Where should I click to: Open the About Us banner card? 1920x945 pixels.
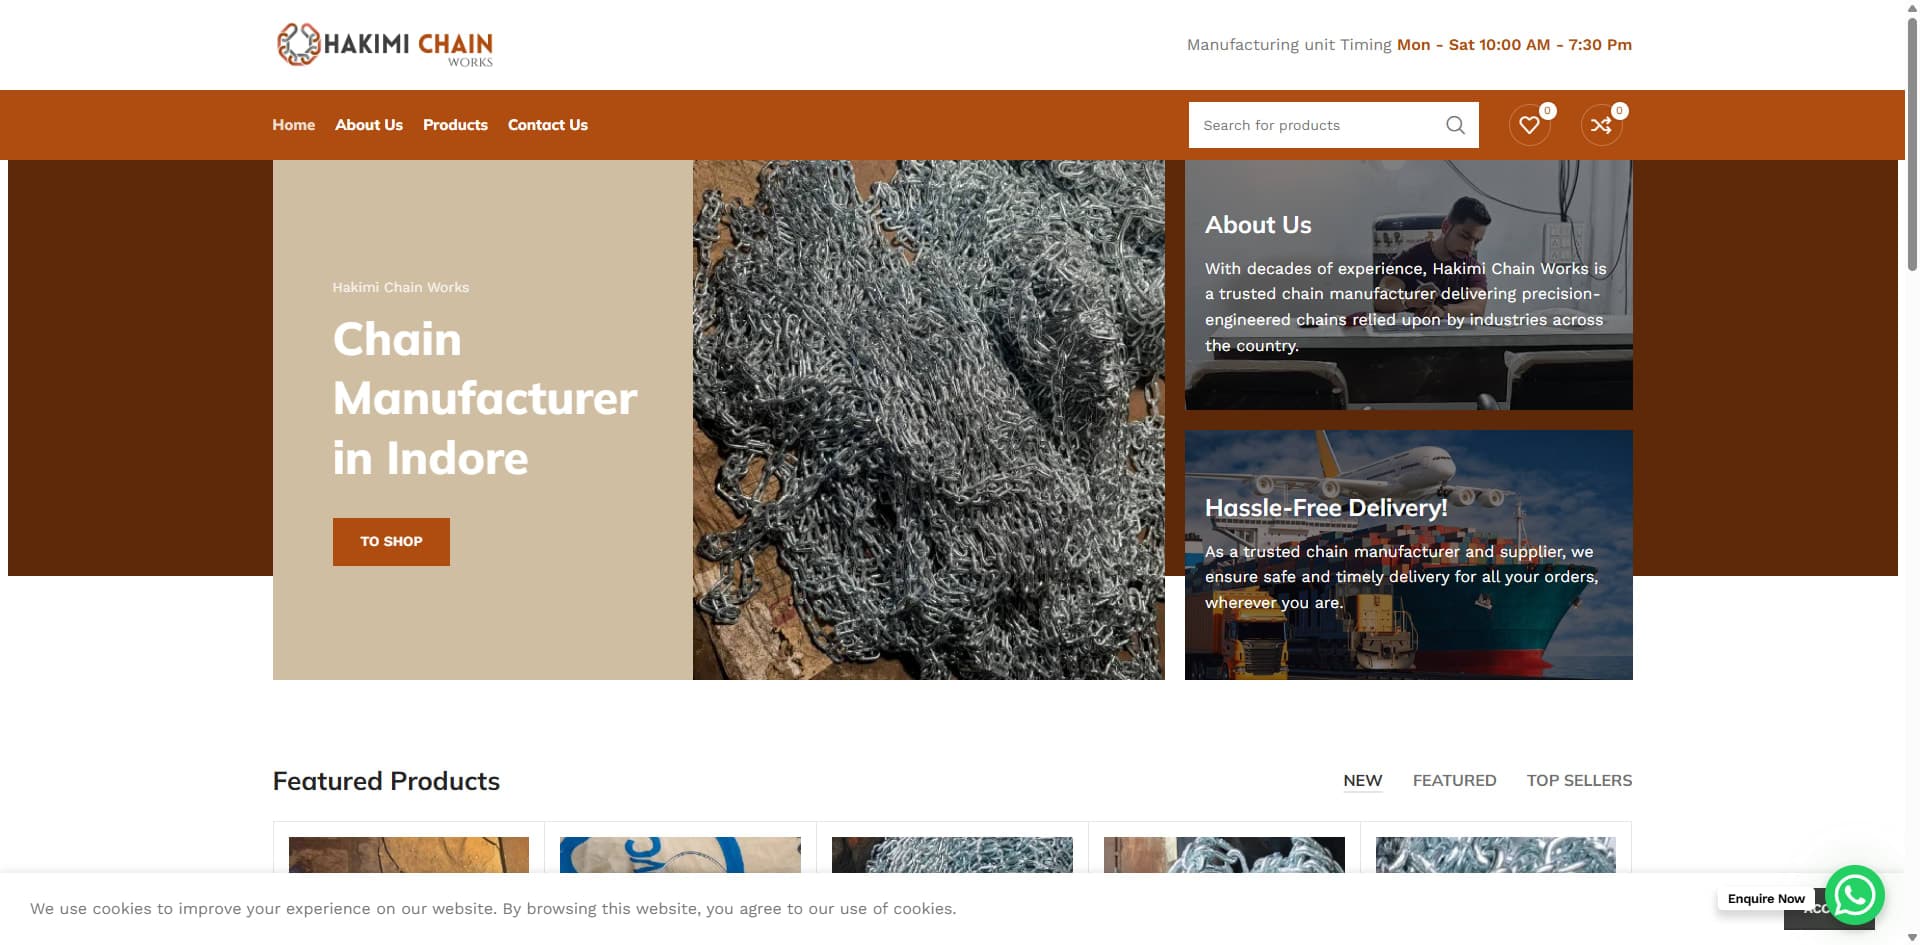point(1408,285)
